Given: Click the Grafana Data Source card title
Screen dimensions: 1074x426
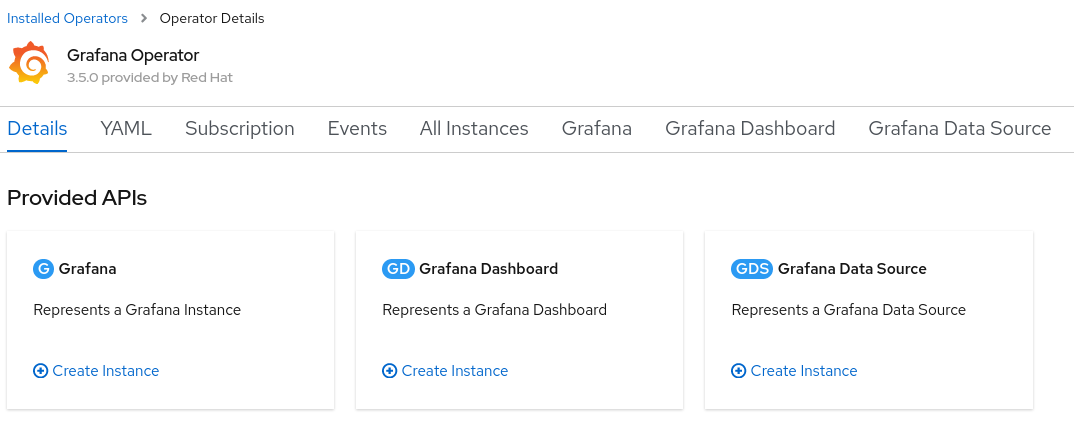Looking at the screenshot, I should pos(852,268).
